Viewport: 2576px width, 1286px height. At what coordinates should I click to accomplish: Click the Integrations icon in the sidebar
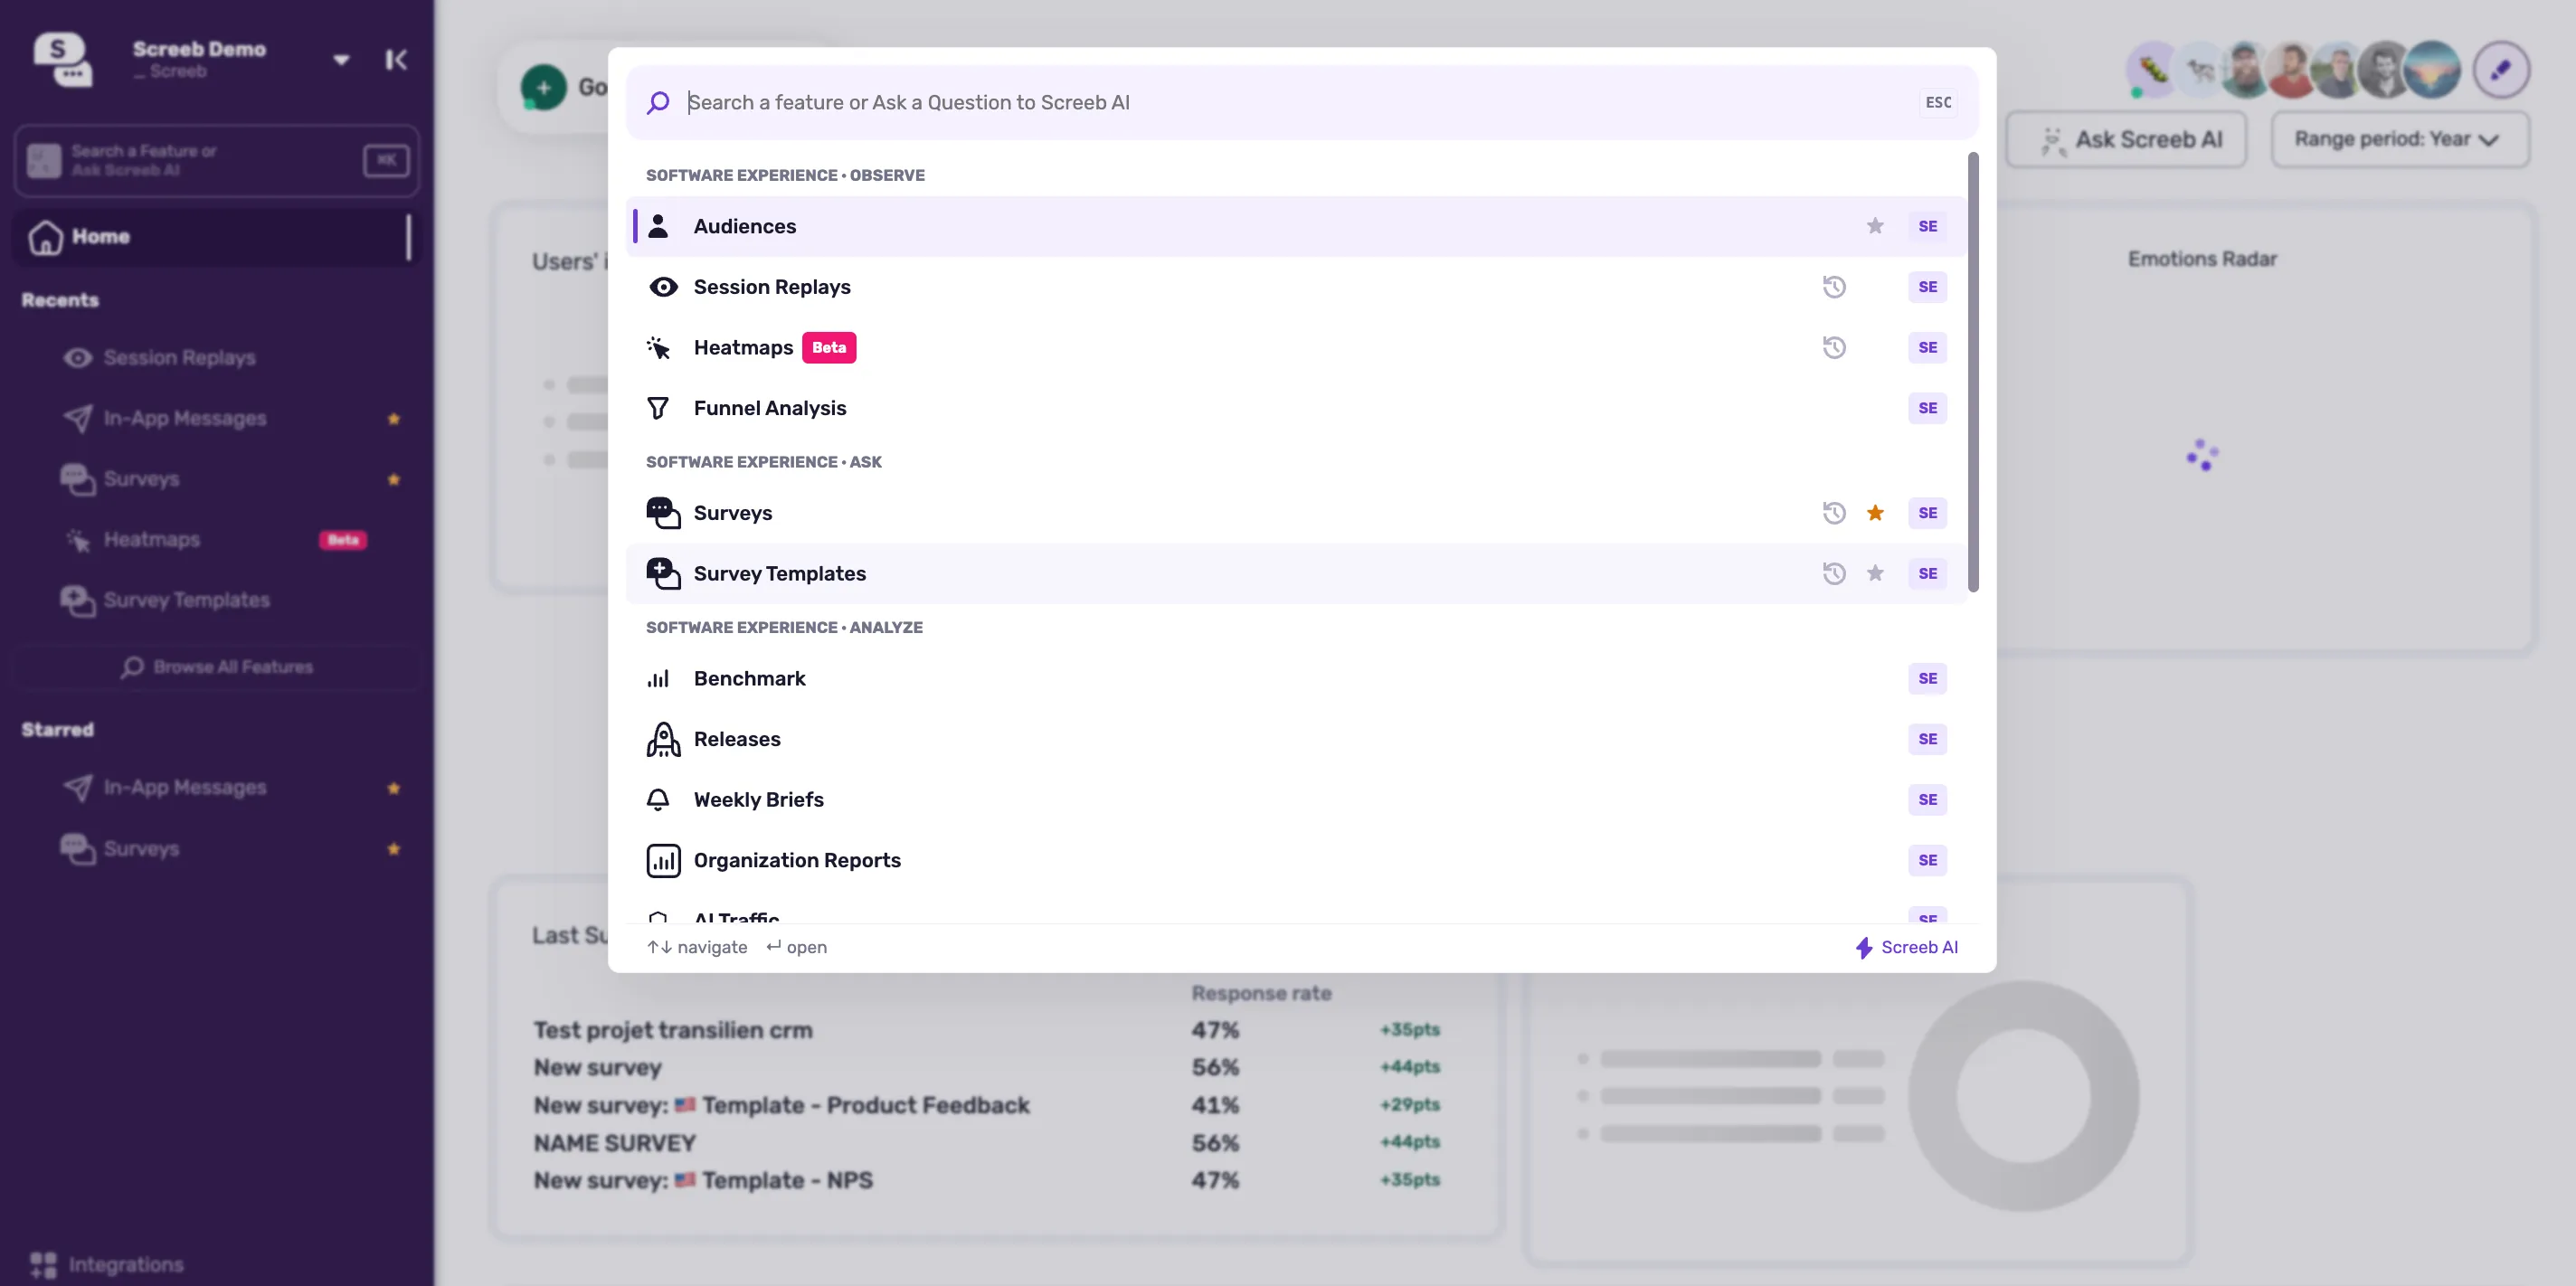(43, 1264)
